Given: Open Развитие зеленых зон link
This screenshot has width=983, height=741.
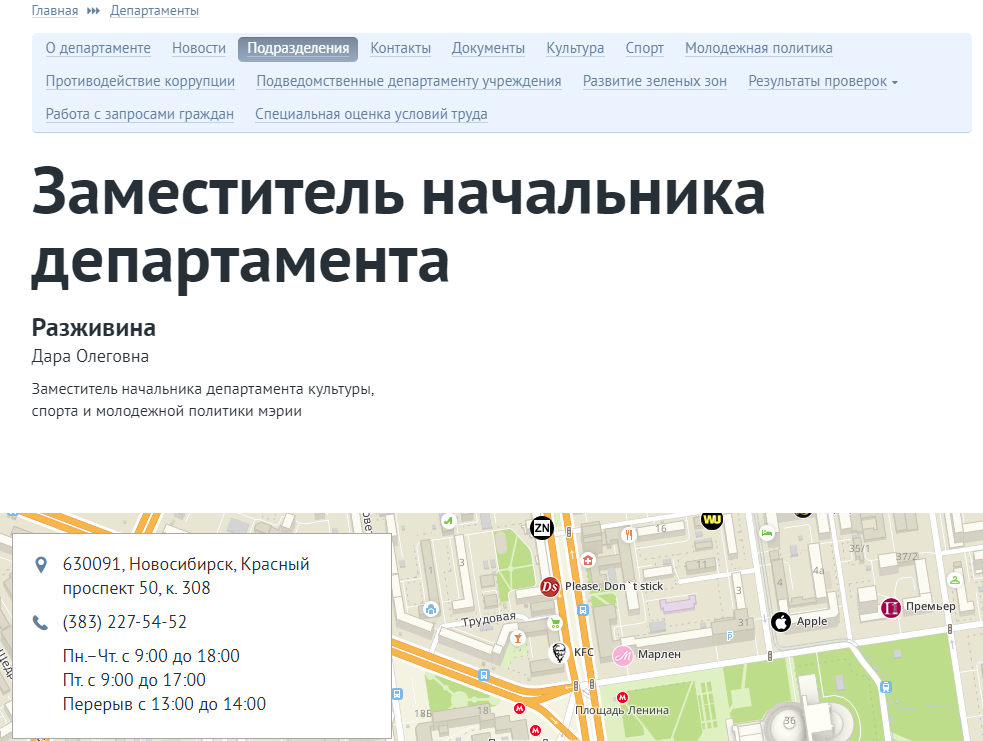Looking at the screenshot, I should [654, 81].
